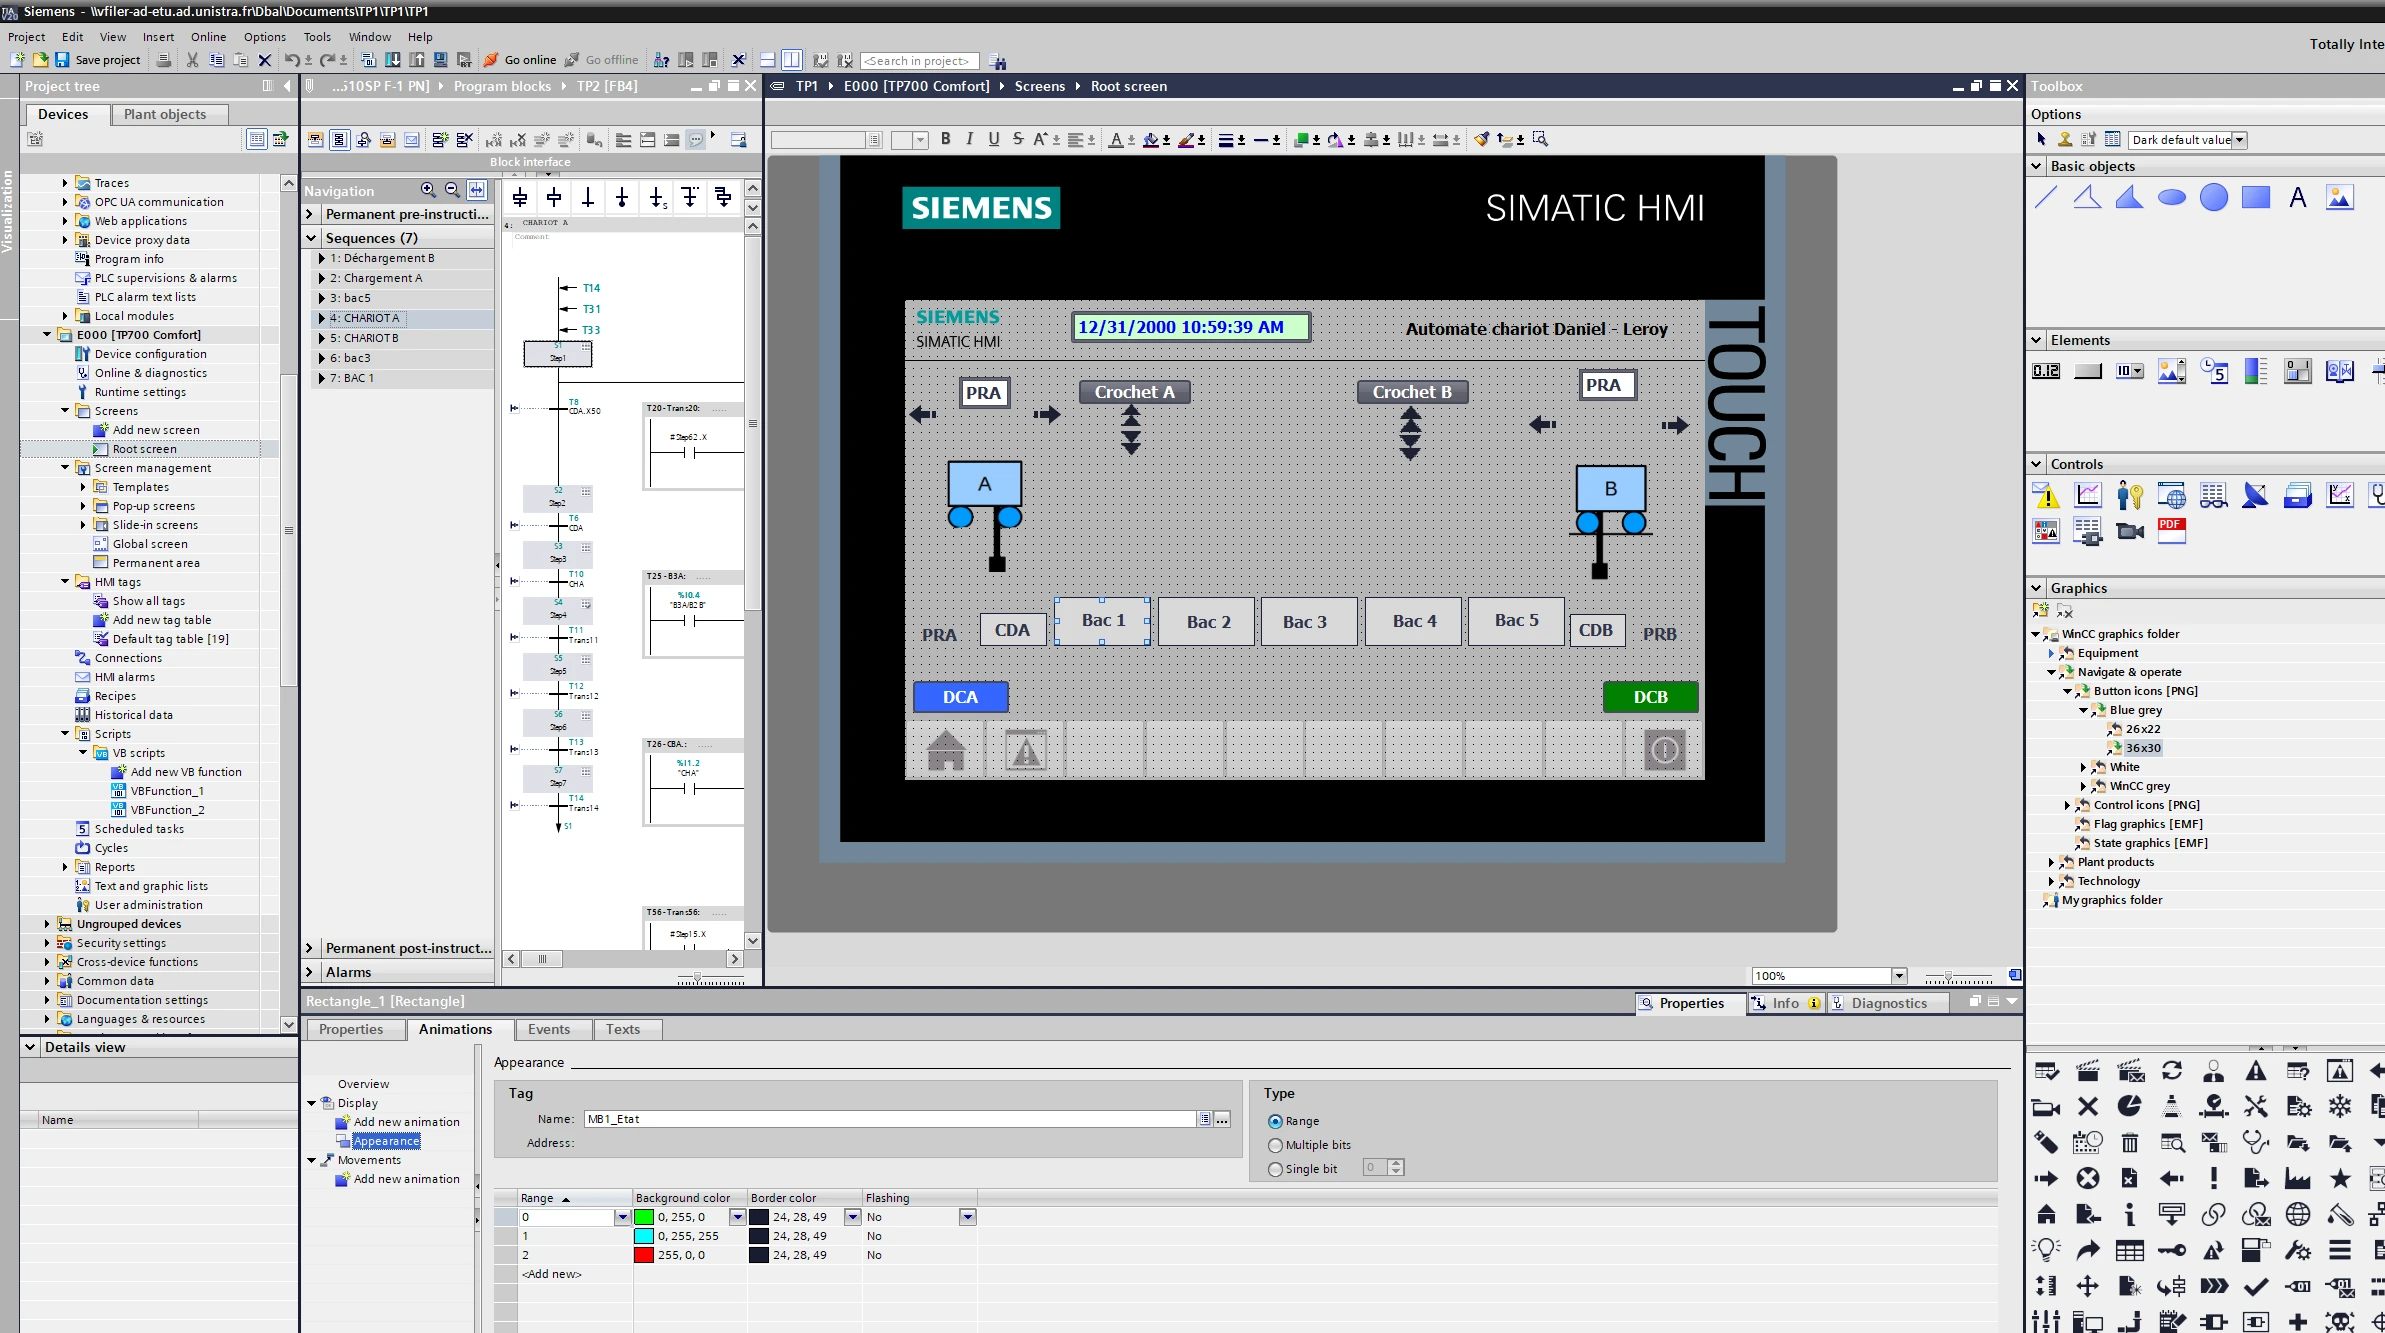Click the scissors Cut icon in main toolbar
The height and width of the screenshot is (1333, 2385).
[192, 60]
